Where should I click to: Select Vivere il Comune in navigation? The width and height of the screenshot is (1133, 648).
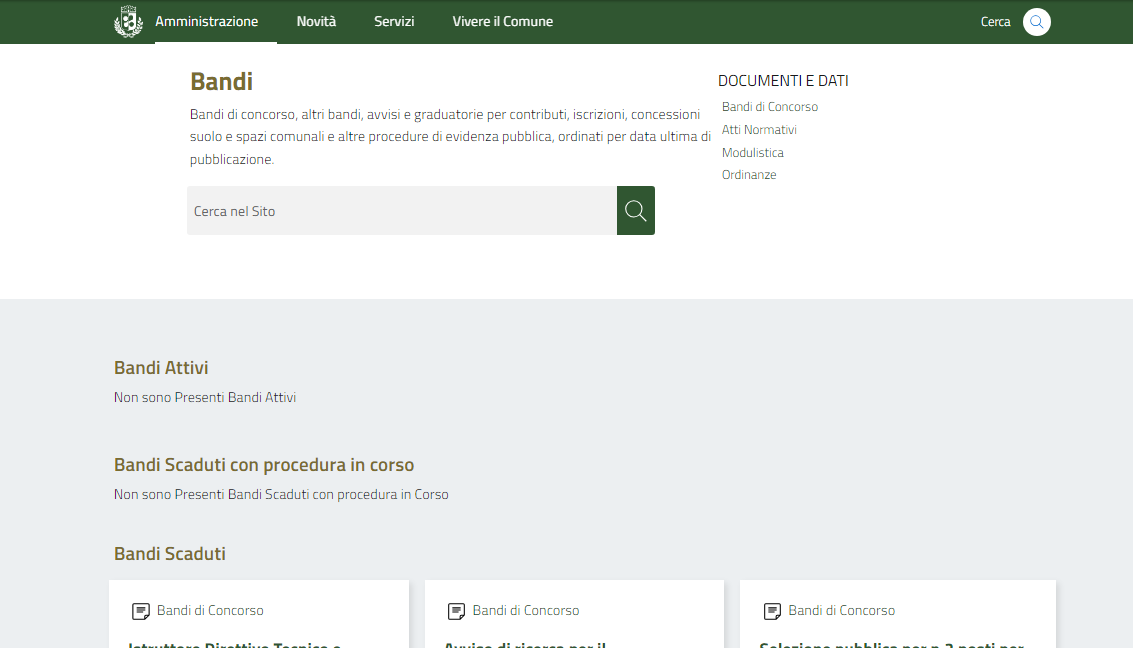click(x=502, y=21)
